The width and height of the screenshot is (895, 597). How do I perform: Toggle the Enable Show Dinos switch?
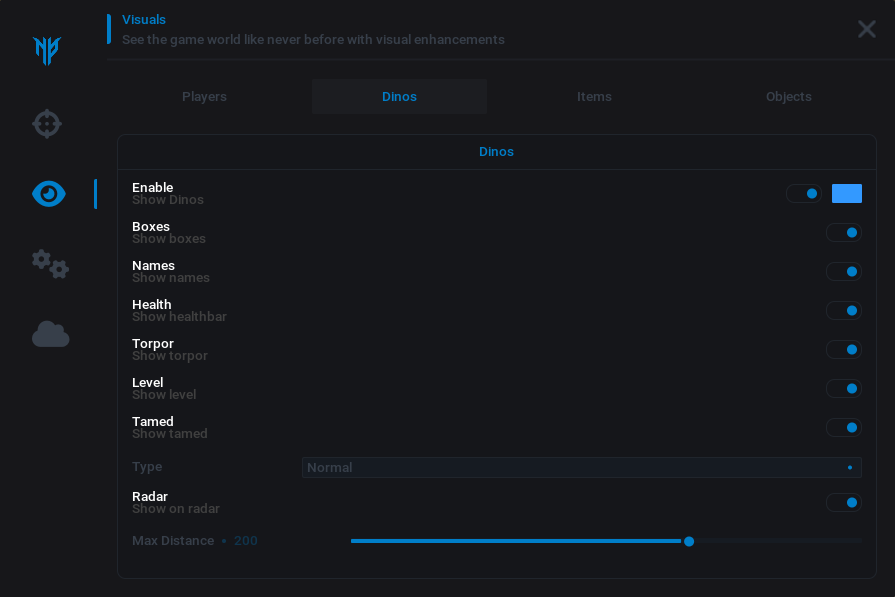804,194
